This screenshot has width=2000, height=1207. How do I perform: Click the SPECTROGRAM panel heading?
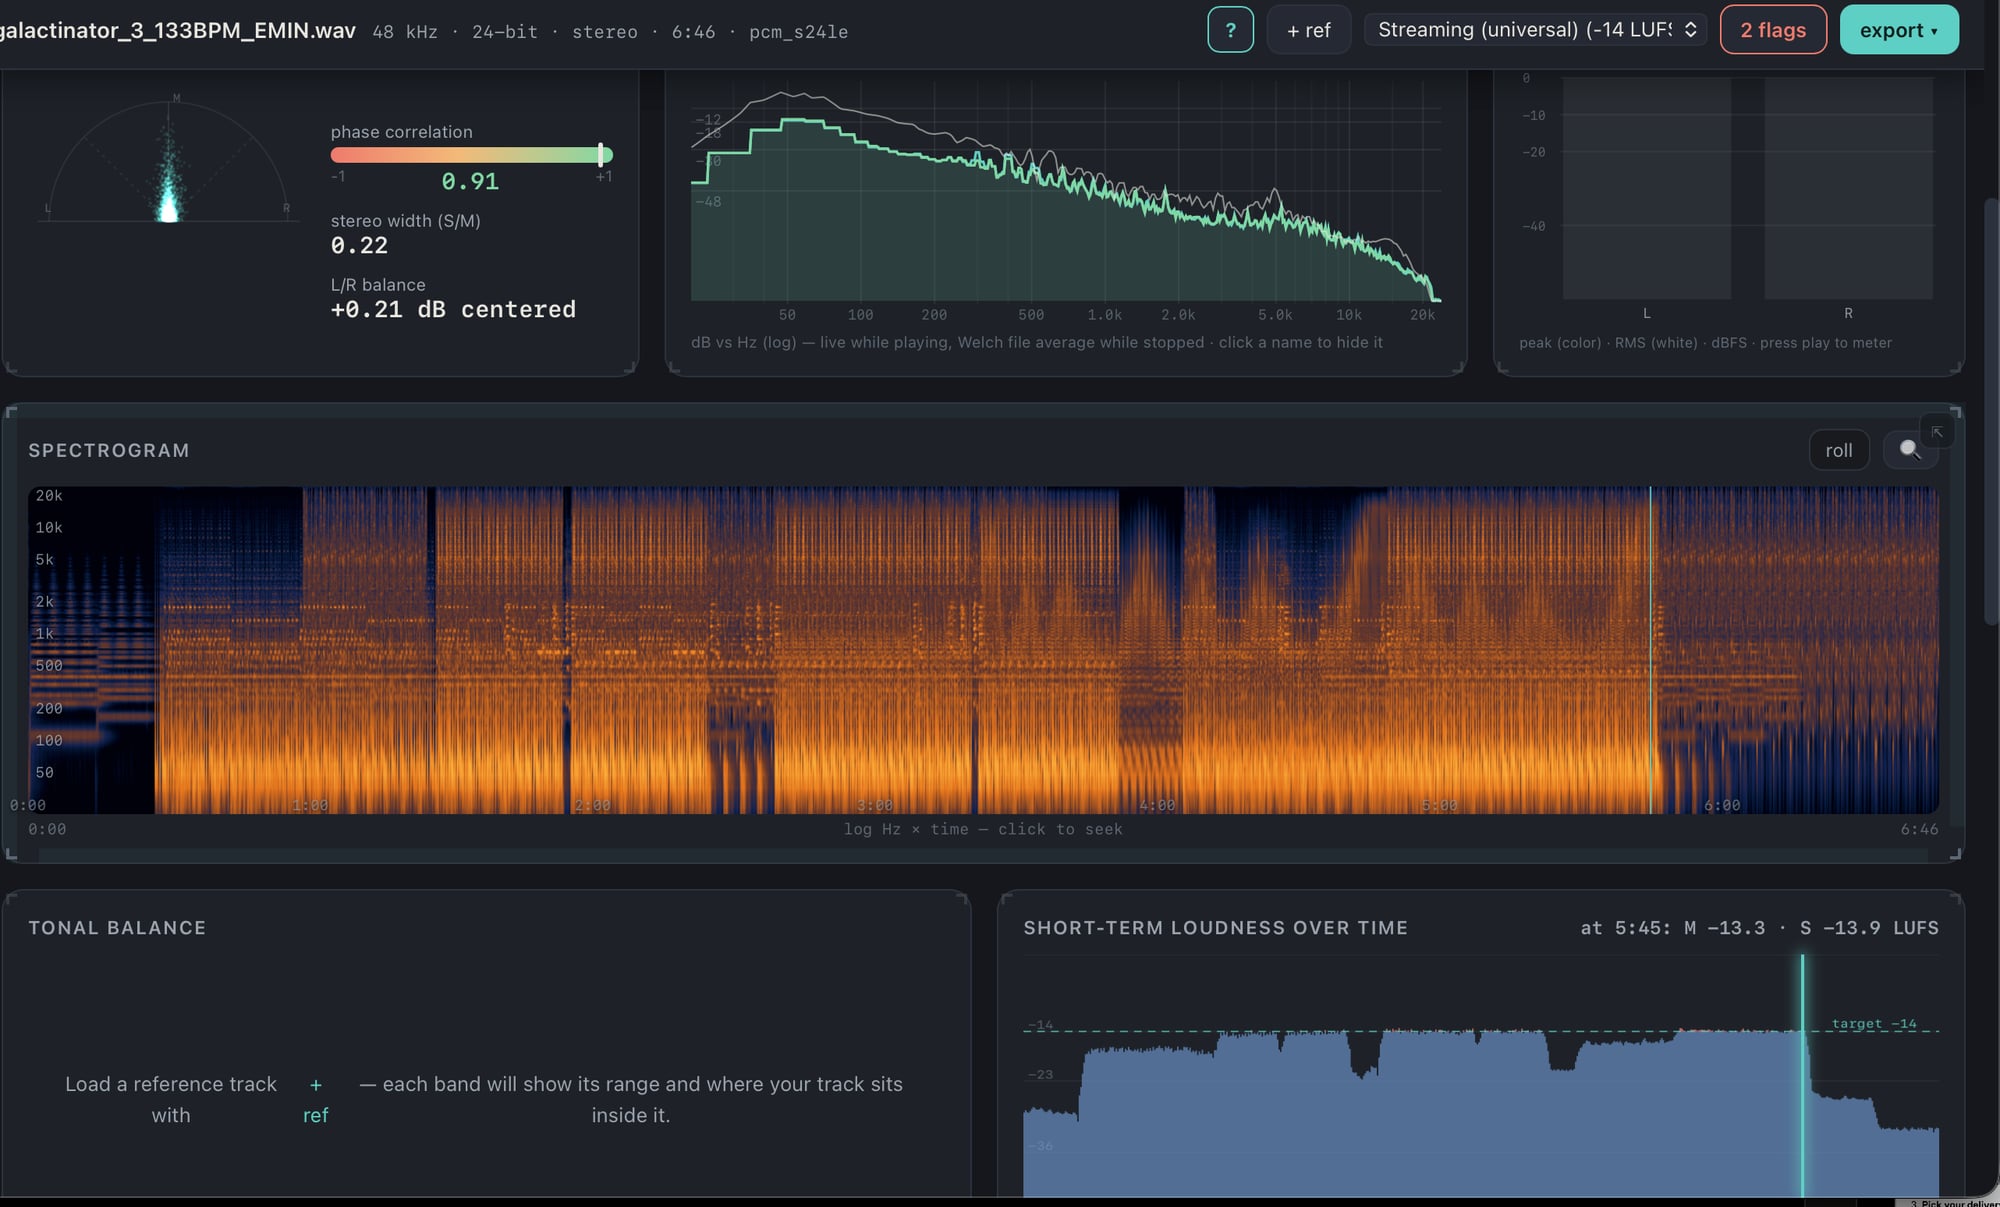[109, 450]
